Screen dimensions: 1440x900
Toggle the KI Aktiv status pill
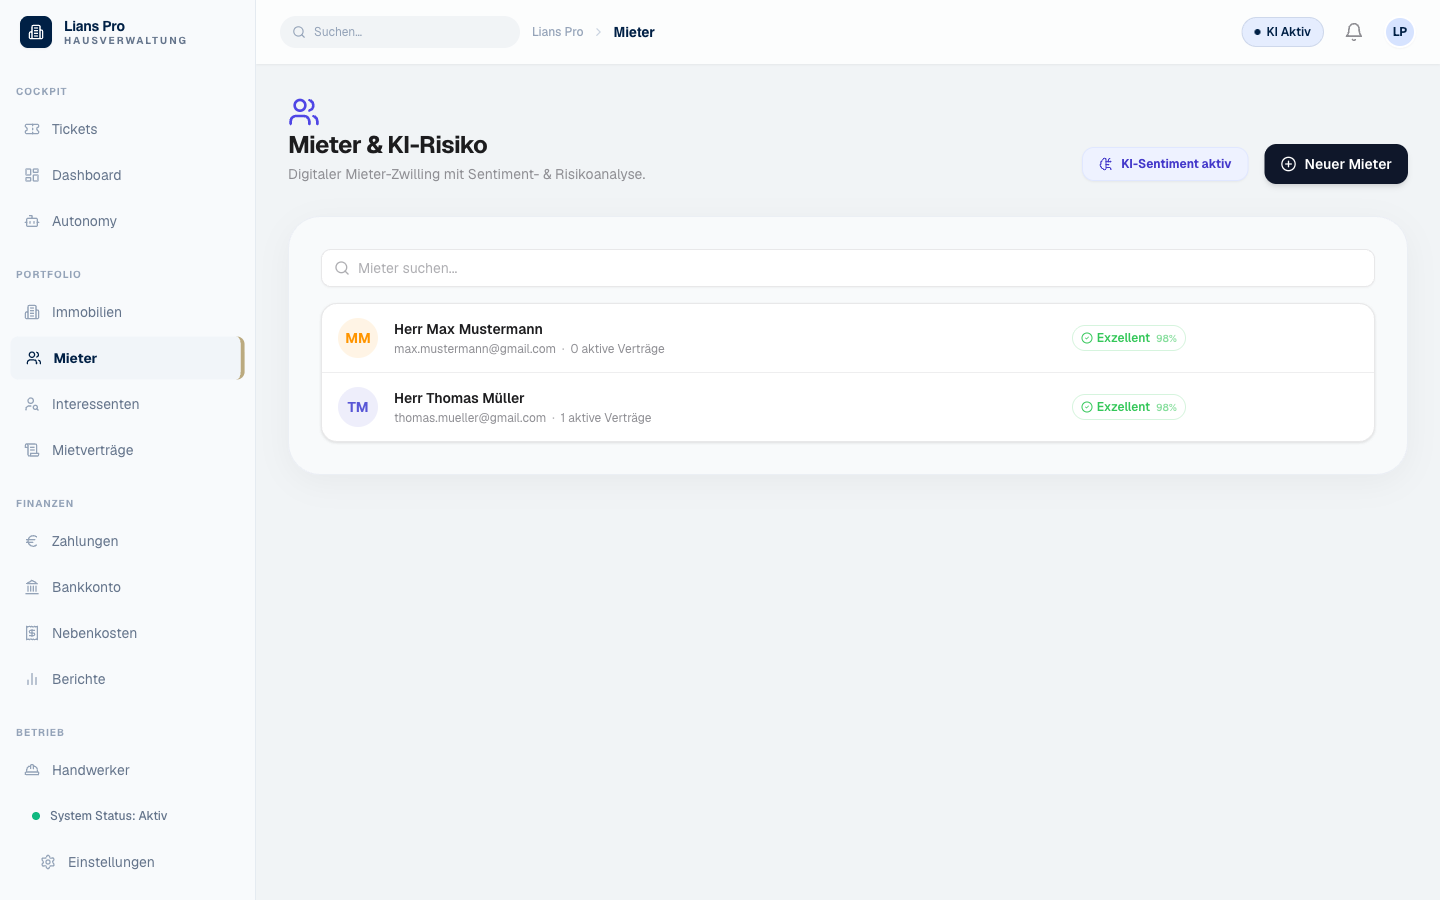click(1282, 32)
